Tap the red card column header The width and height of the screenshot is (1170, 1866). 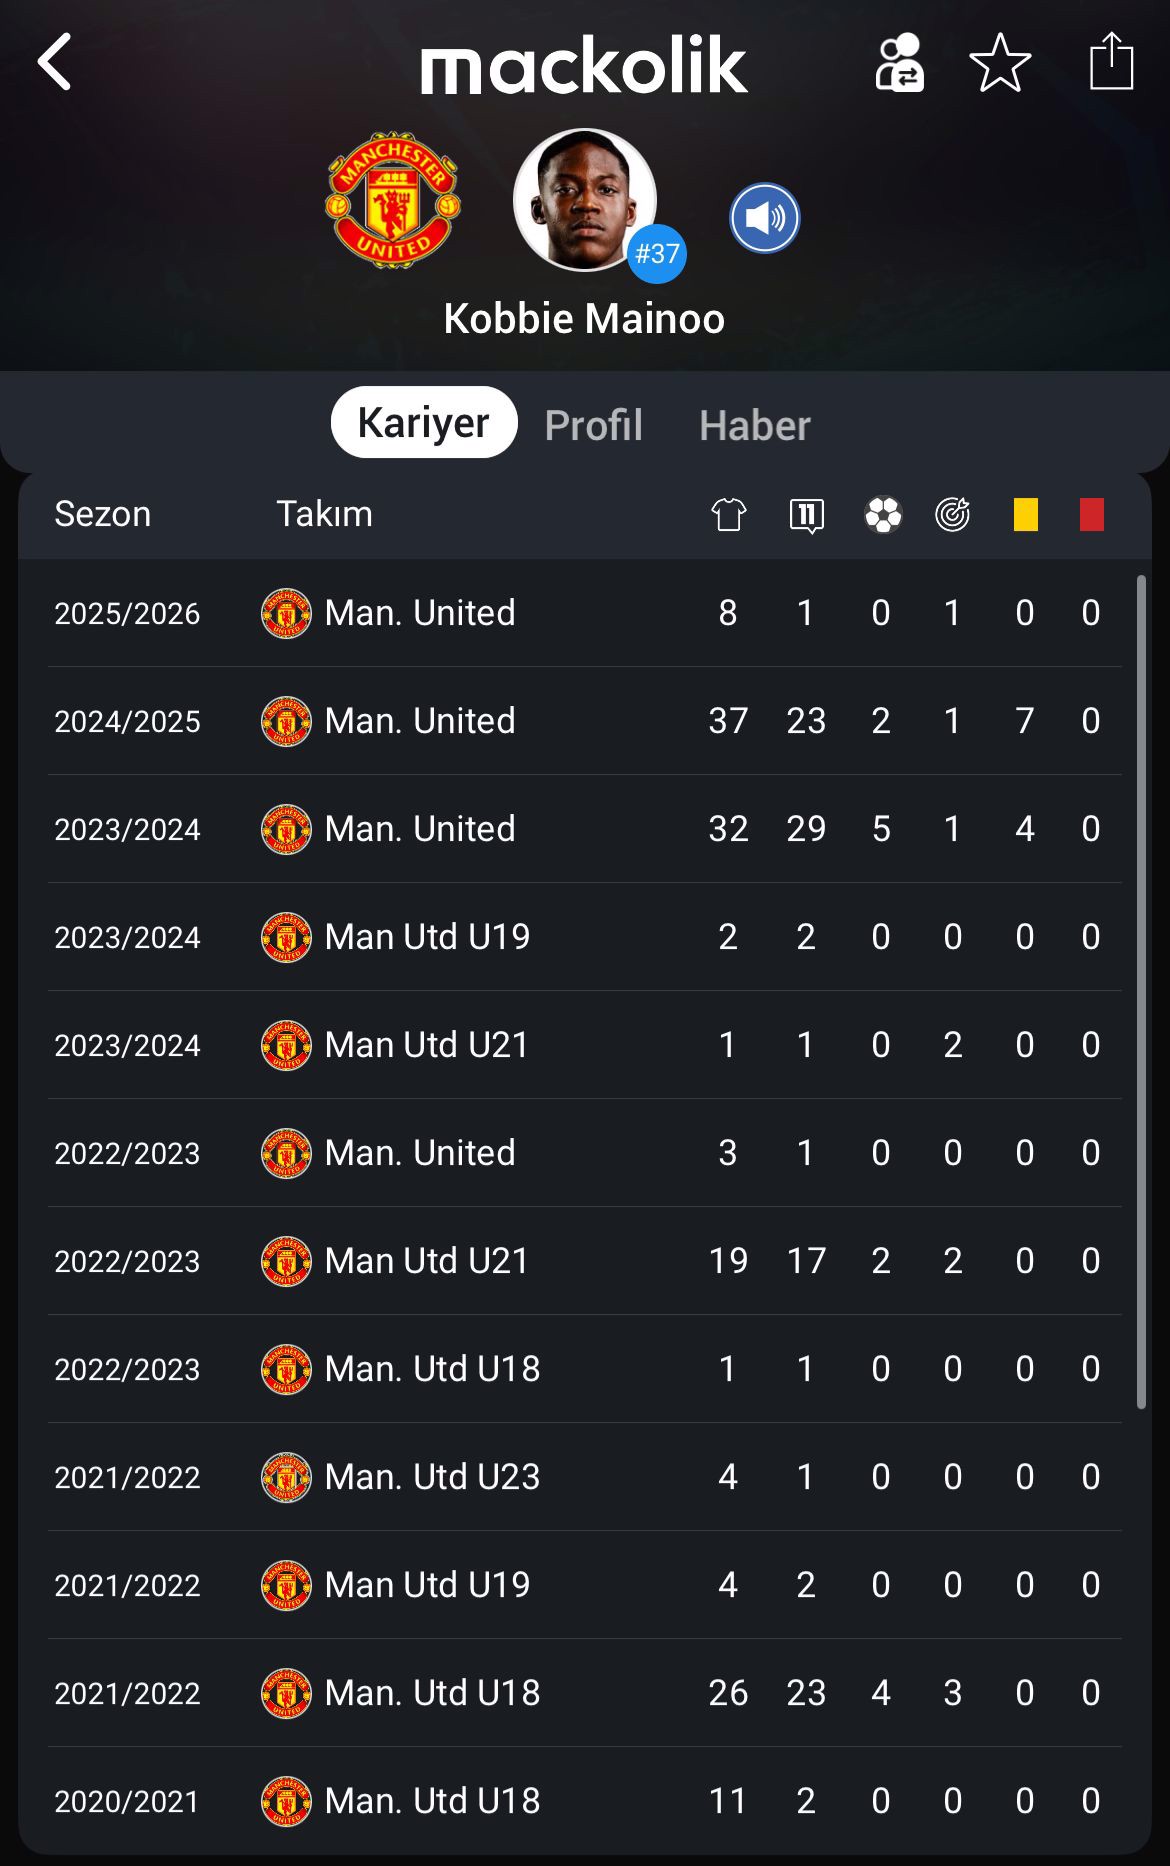(1091, 515)
